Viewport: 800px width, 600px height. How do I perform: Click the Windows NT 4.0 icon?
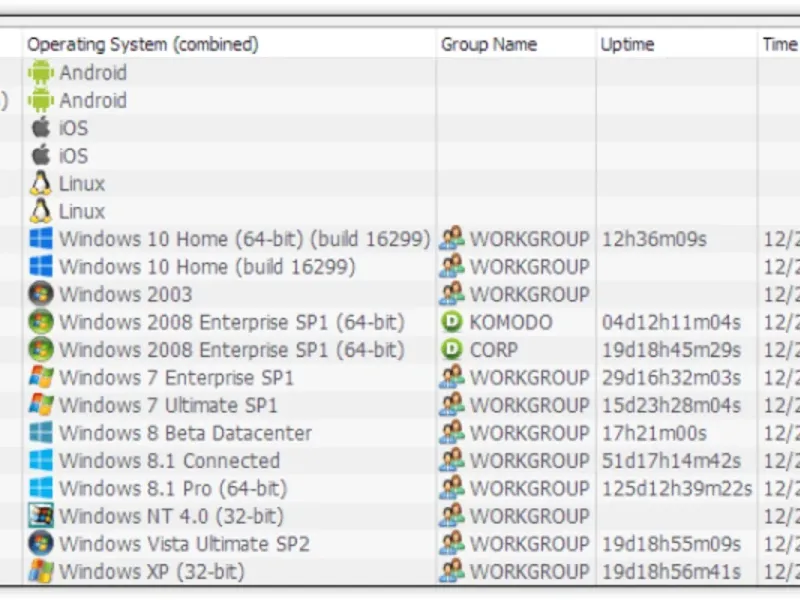click(41, 516)
